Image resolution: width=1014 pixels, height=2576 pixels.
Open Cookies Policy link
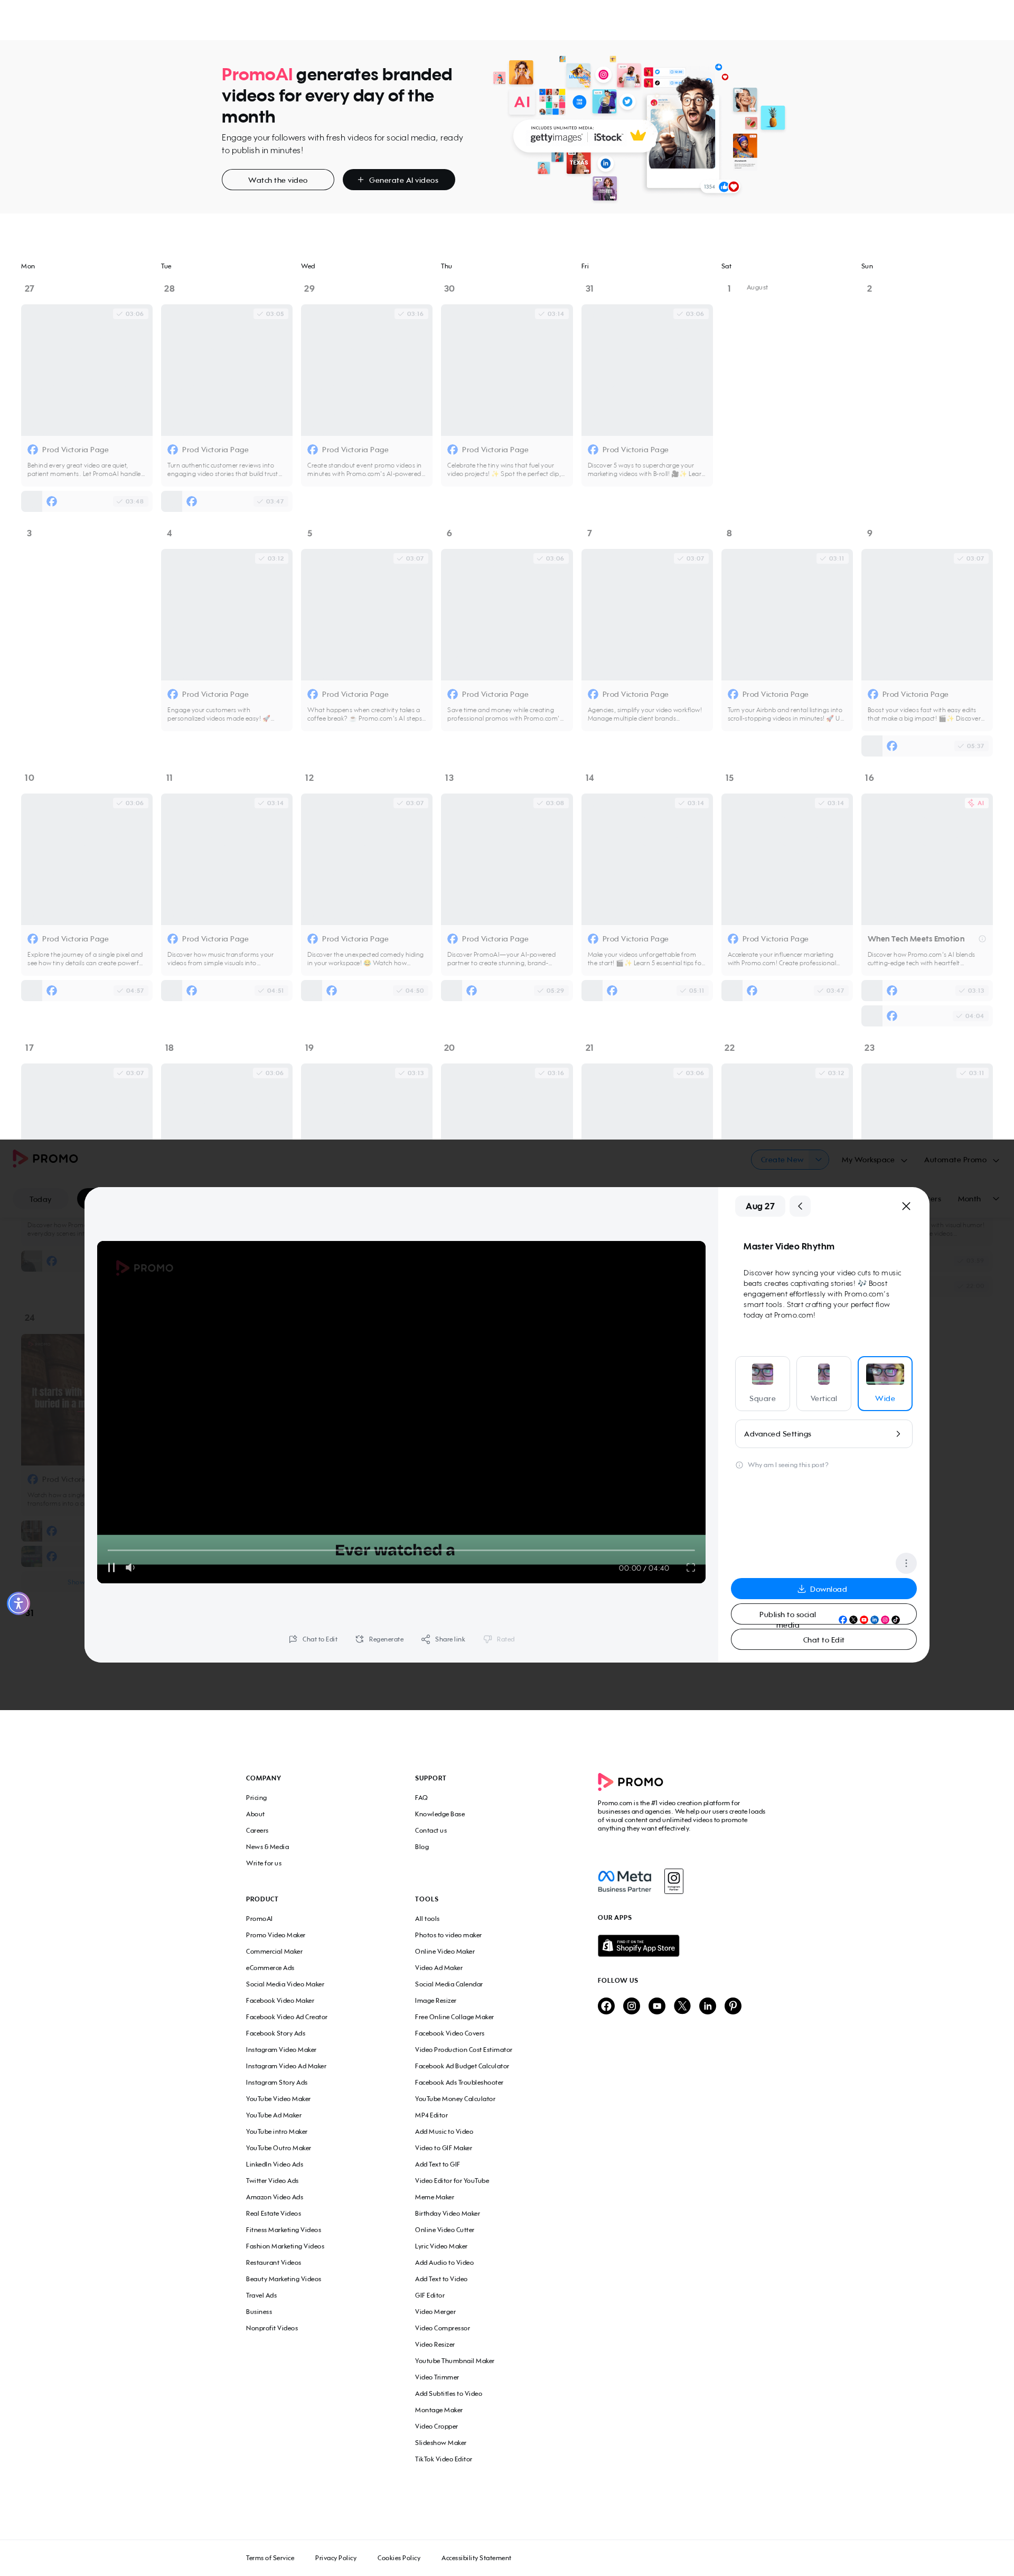[399, 2558]
